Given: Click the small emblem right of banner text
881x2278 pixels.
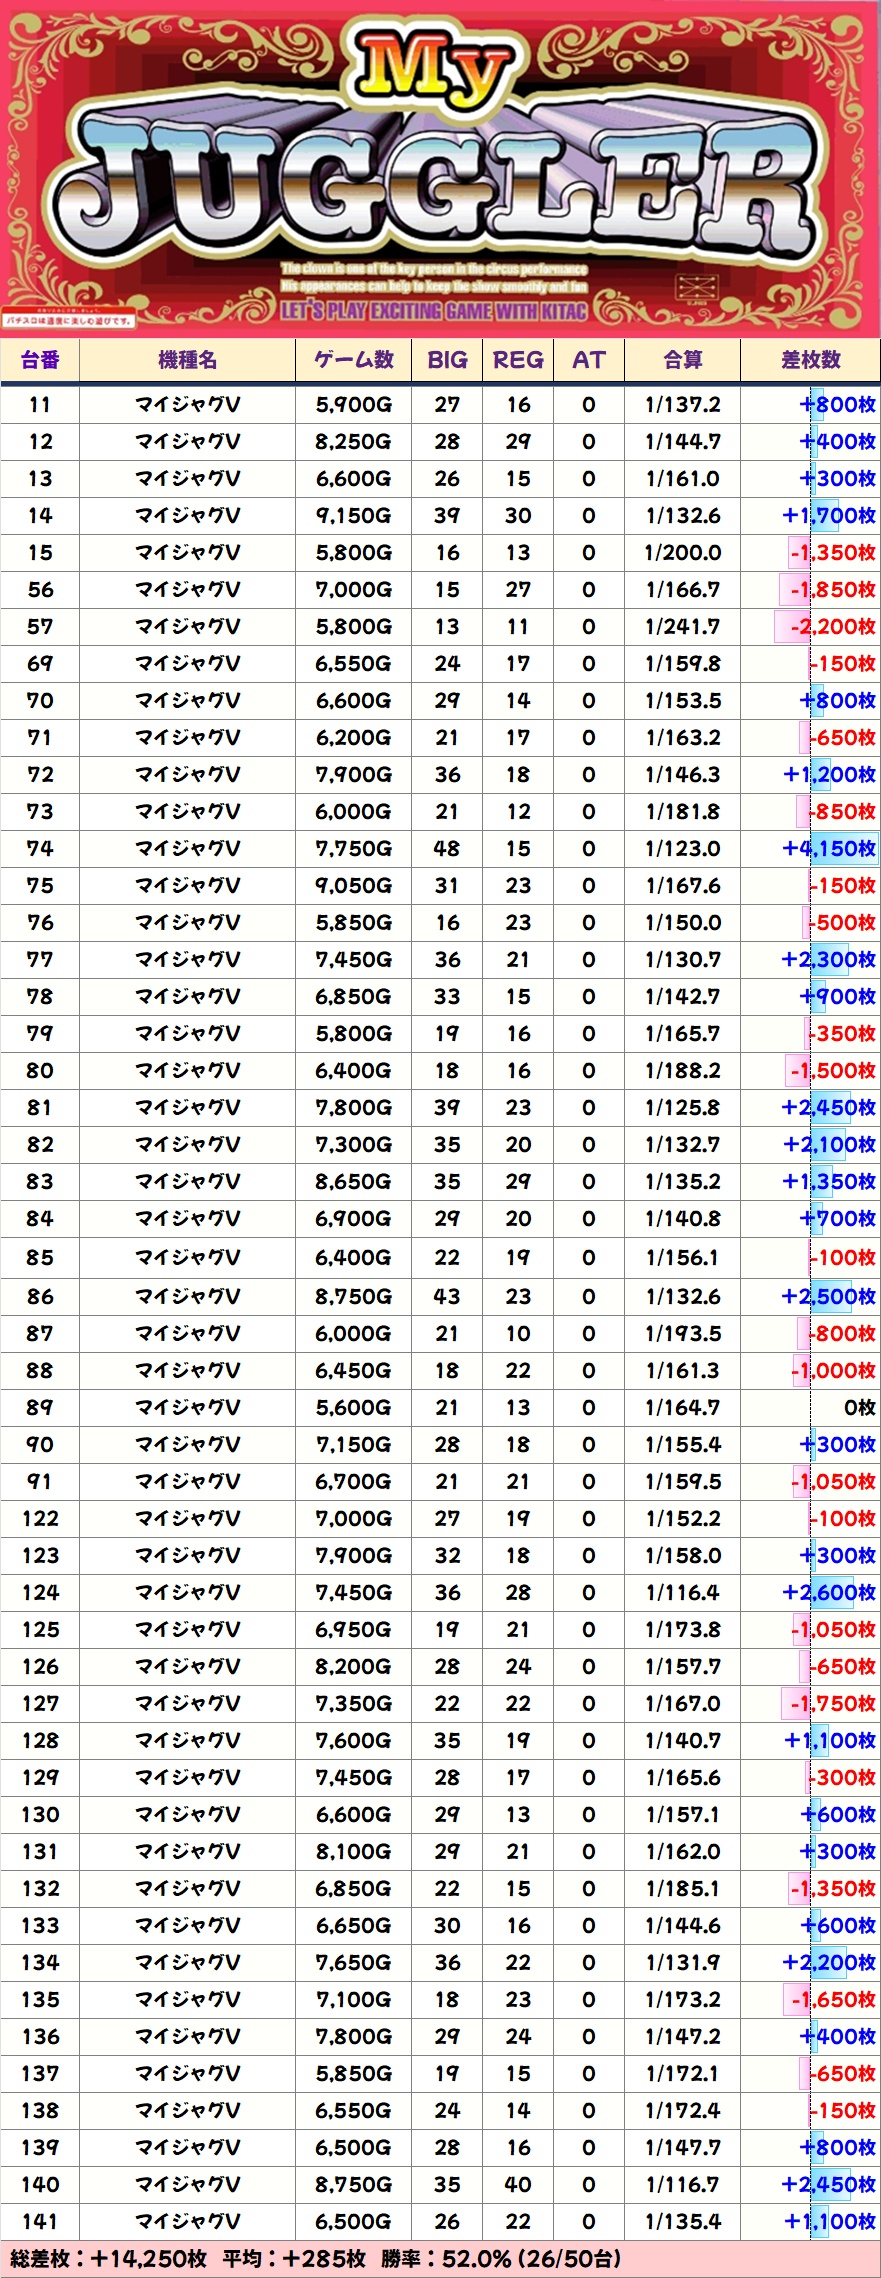Looking at the screenshot, I should (697, 290).
